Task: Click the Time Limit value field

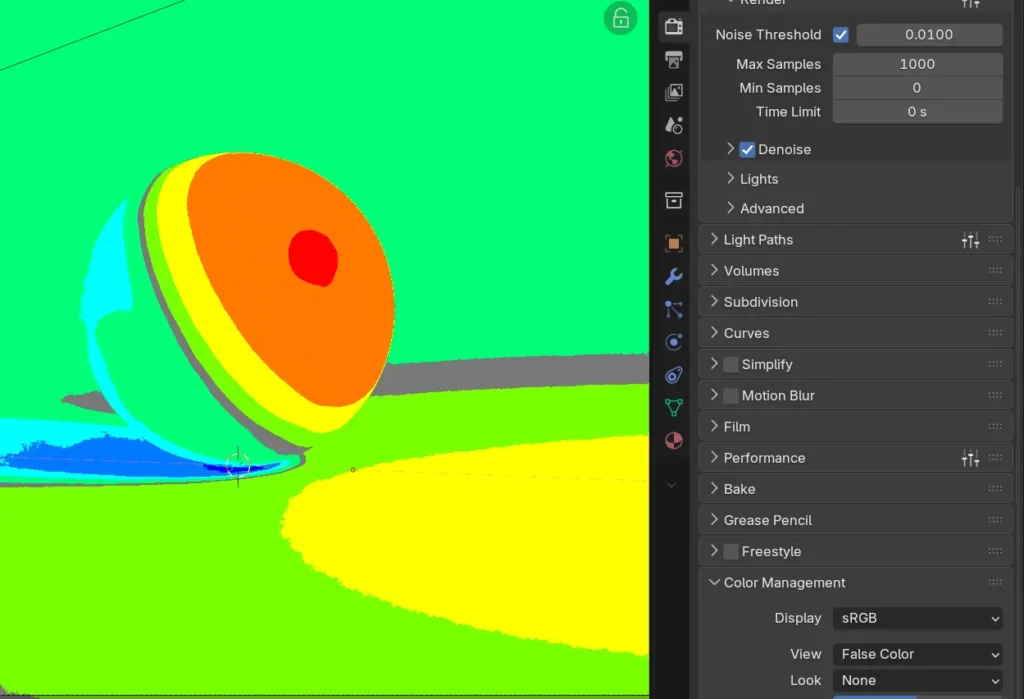Action: [x=917, y=112]
